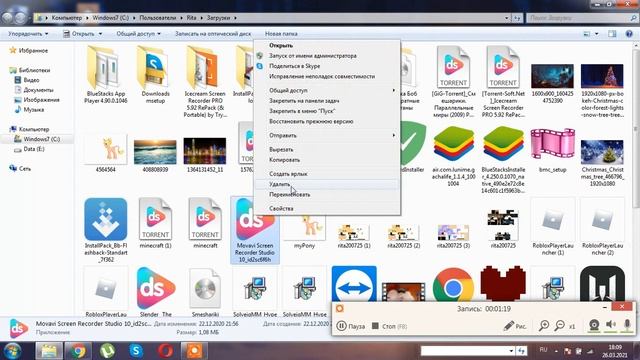The height and width of the screenshot is (360, 640).
Task: Choose Исправление неполадок совместимости
Action: (322, 76)
